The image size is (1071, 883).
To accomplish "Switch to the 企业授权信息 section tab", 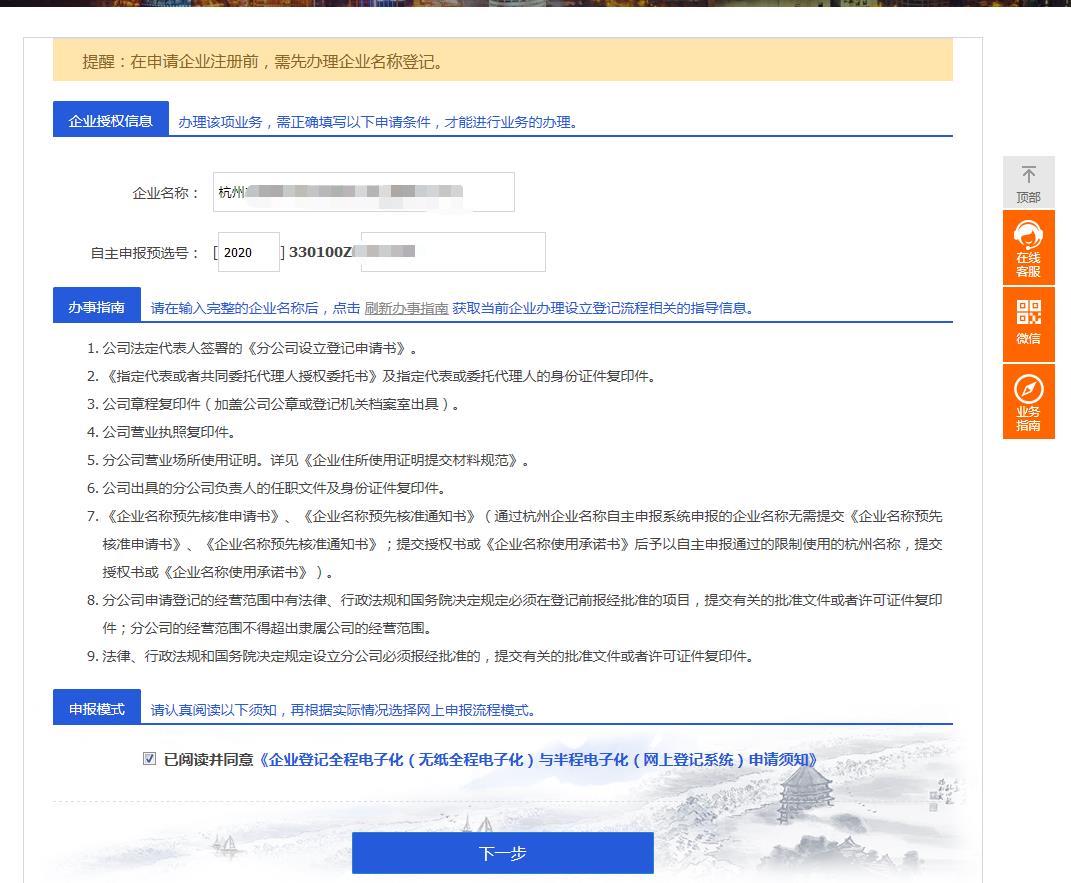I will [x=110, y=117].
